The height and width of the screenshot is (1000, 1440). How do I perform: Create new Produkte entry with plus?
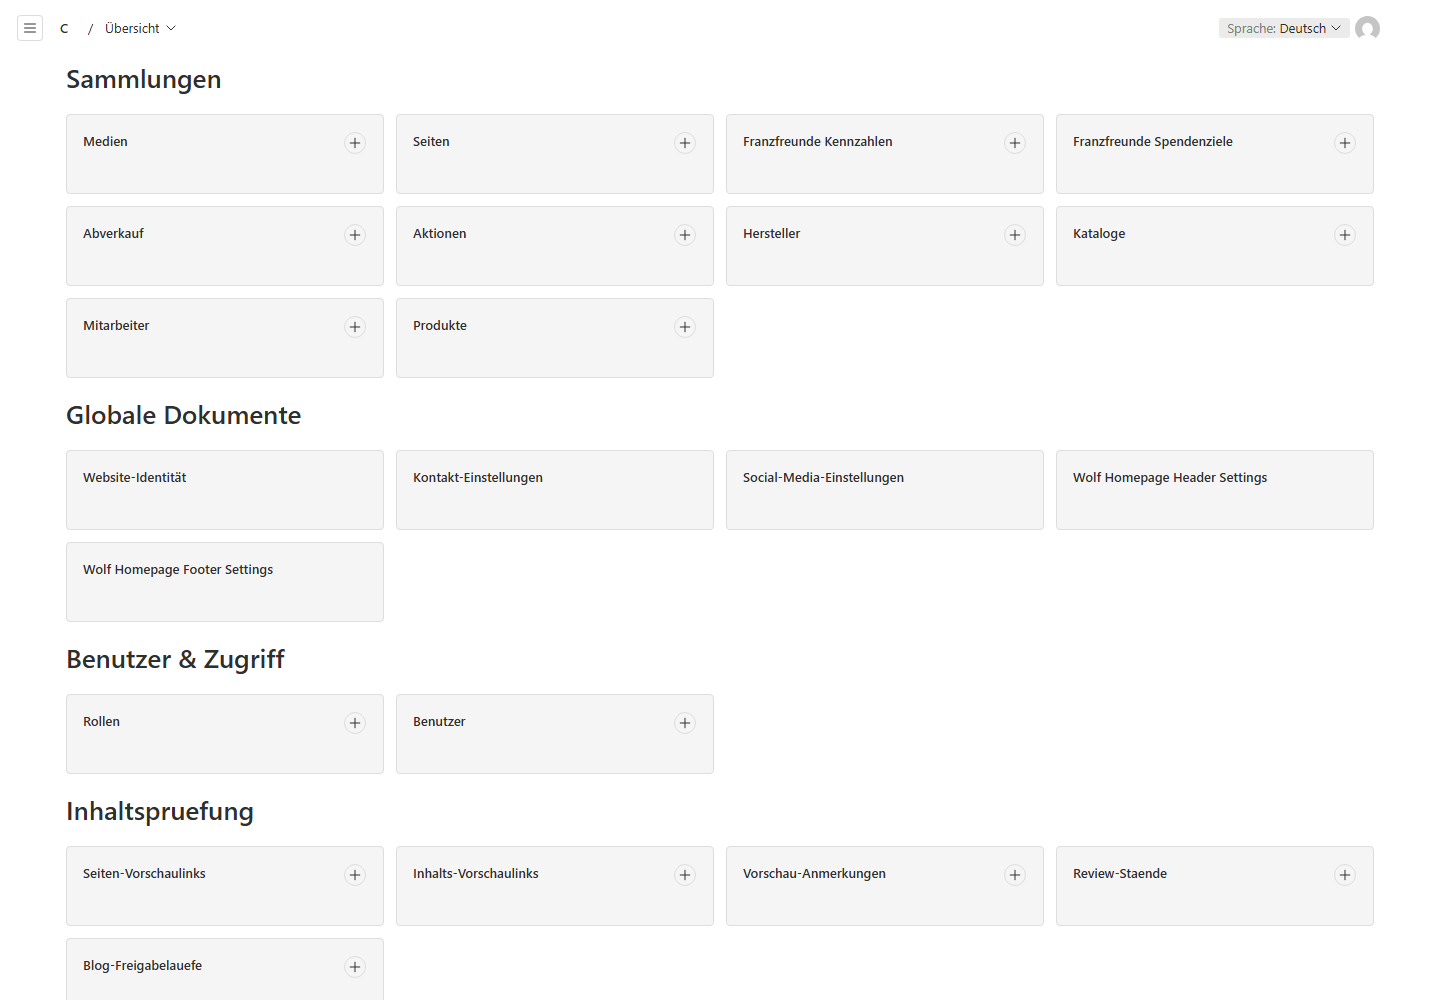pos(685,327)
